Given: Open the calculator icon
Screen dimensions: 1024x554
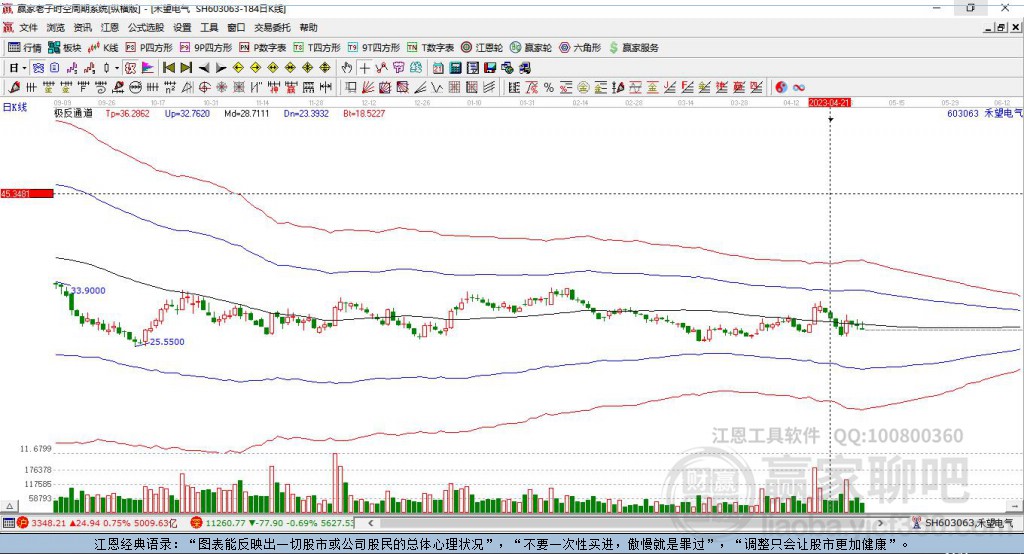Looking at the screenshot, I should (455, 68).
